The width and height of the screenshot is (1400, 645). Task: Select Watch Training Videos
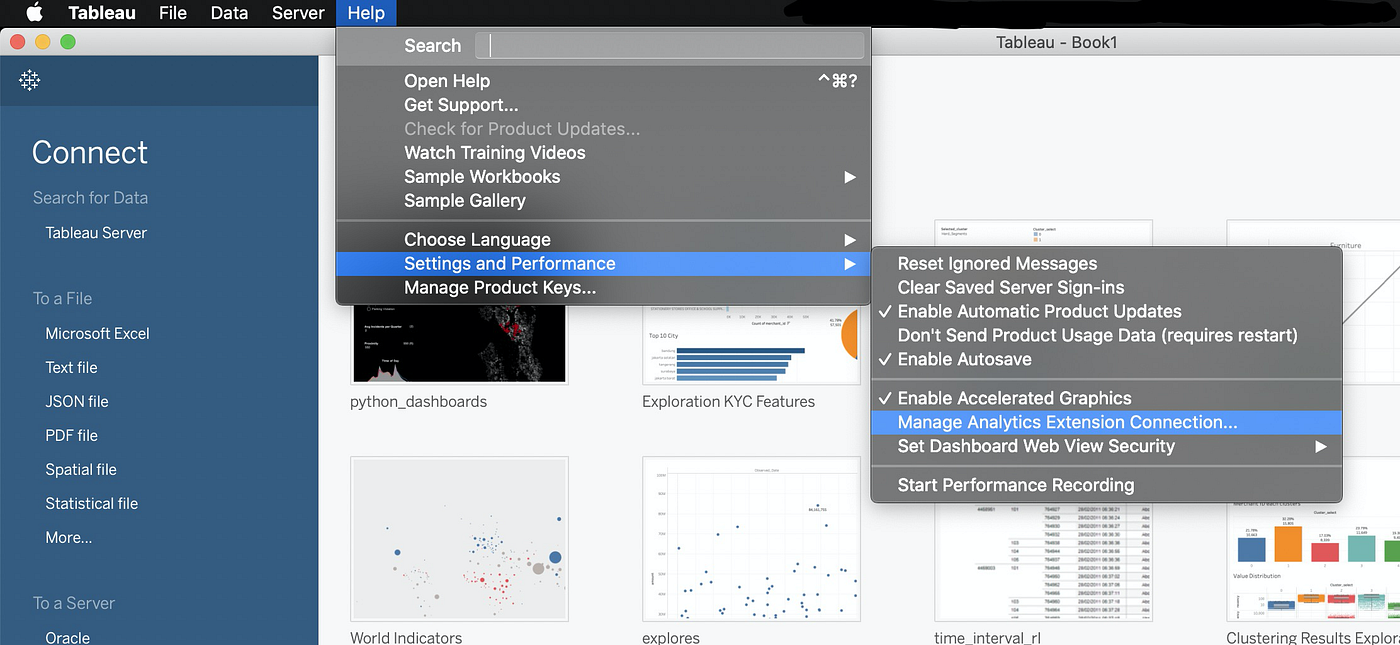[x=604, y=153]
